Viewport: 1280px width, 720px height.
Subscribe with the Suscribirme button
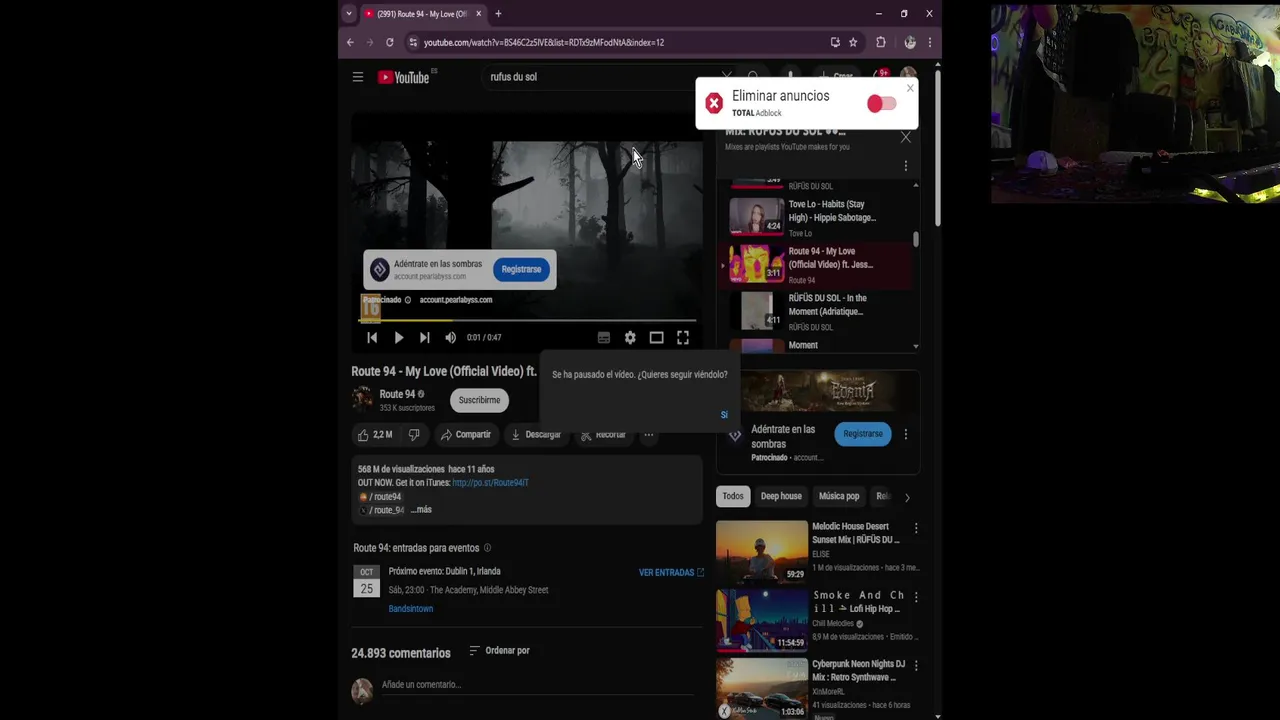tap(479, 400)
